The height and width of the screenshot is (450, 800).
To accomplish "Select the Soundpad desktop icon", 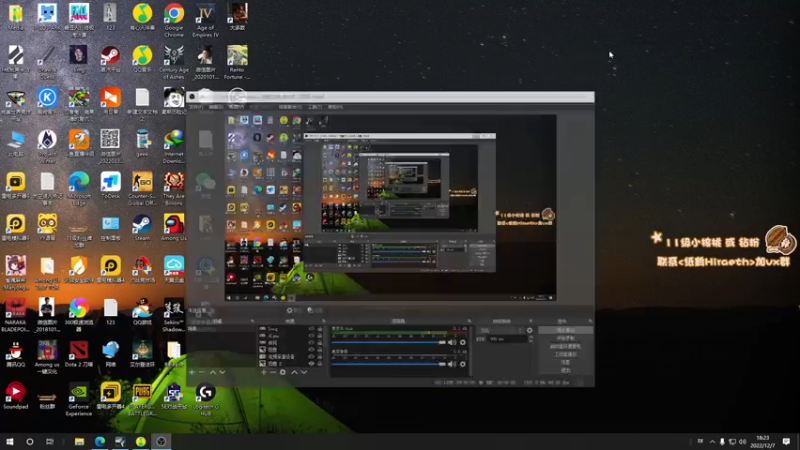I will pos(15,396).
